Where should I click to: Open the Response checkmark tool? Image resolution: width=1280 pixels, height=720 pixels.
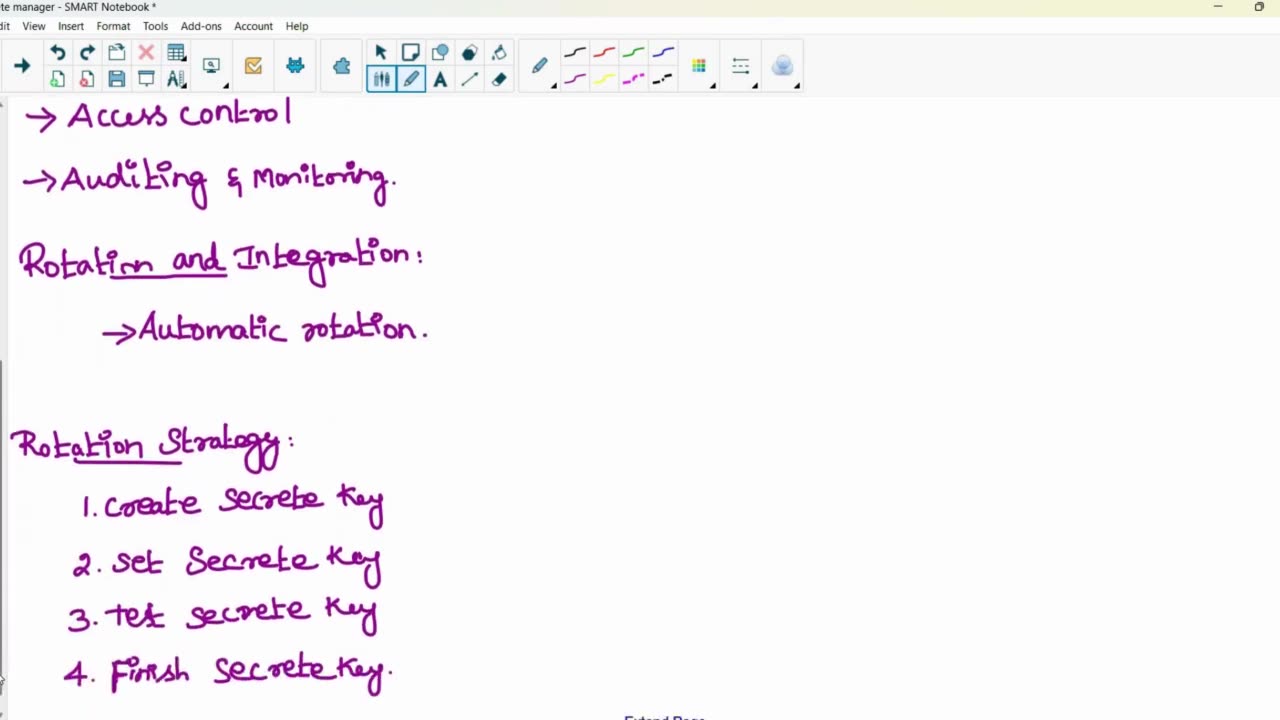[253, 66]
